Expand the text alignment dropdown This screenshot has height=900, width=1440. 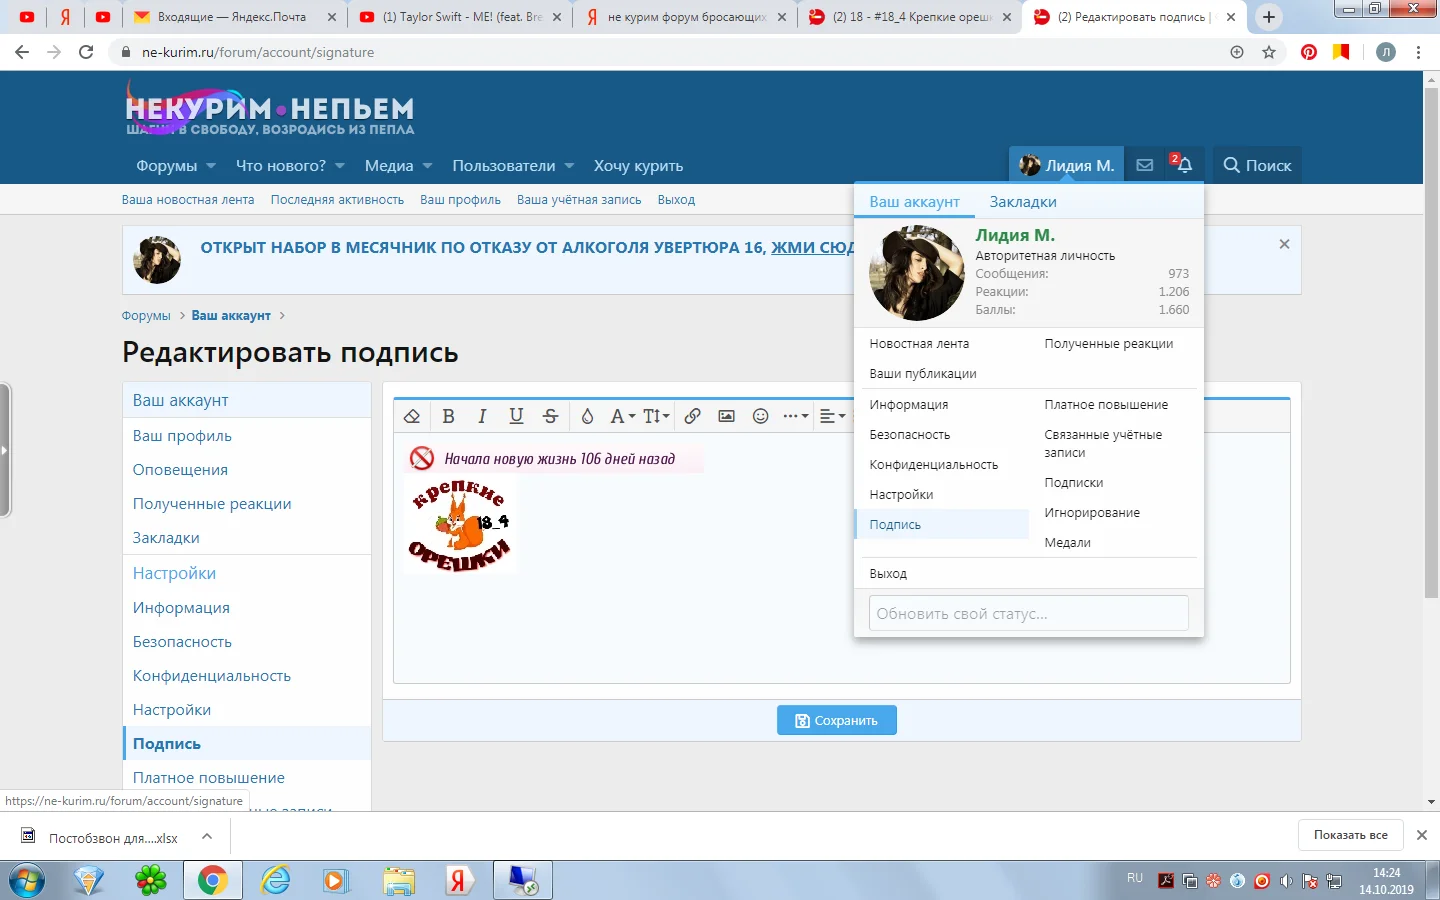pyautogui.click(x=832, y=416)
